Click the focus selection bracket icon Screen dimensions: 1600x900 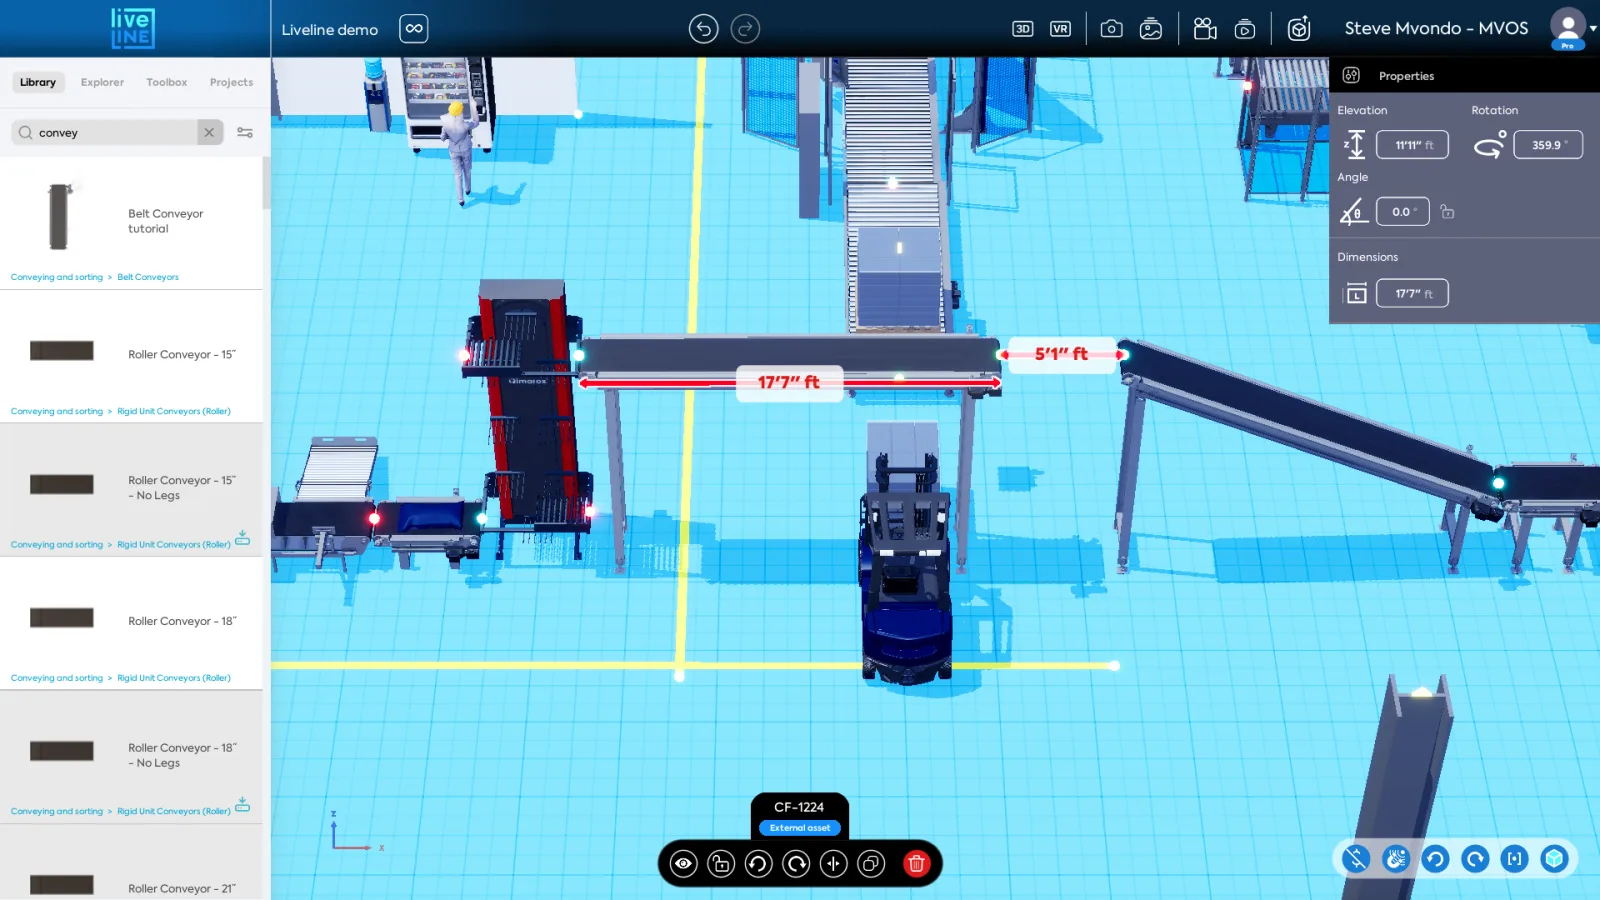pos(1515,858)
